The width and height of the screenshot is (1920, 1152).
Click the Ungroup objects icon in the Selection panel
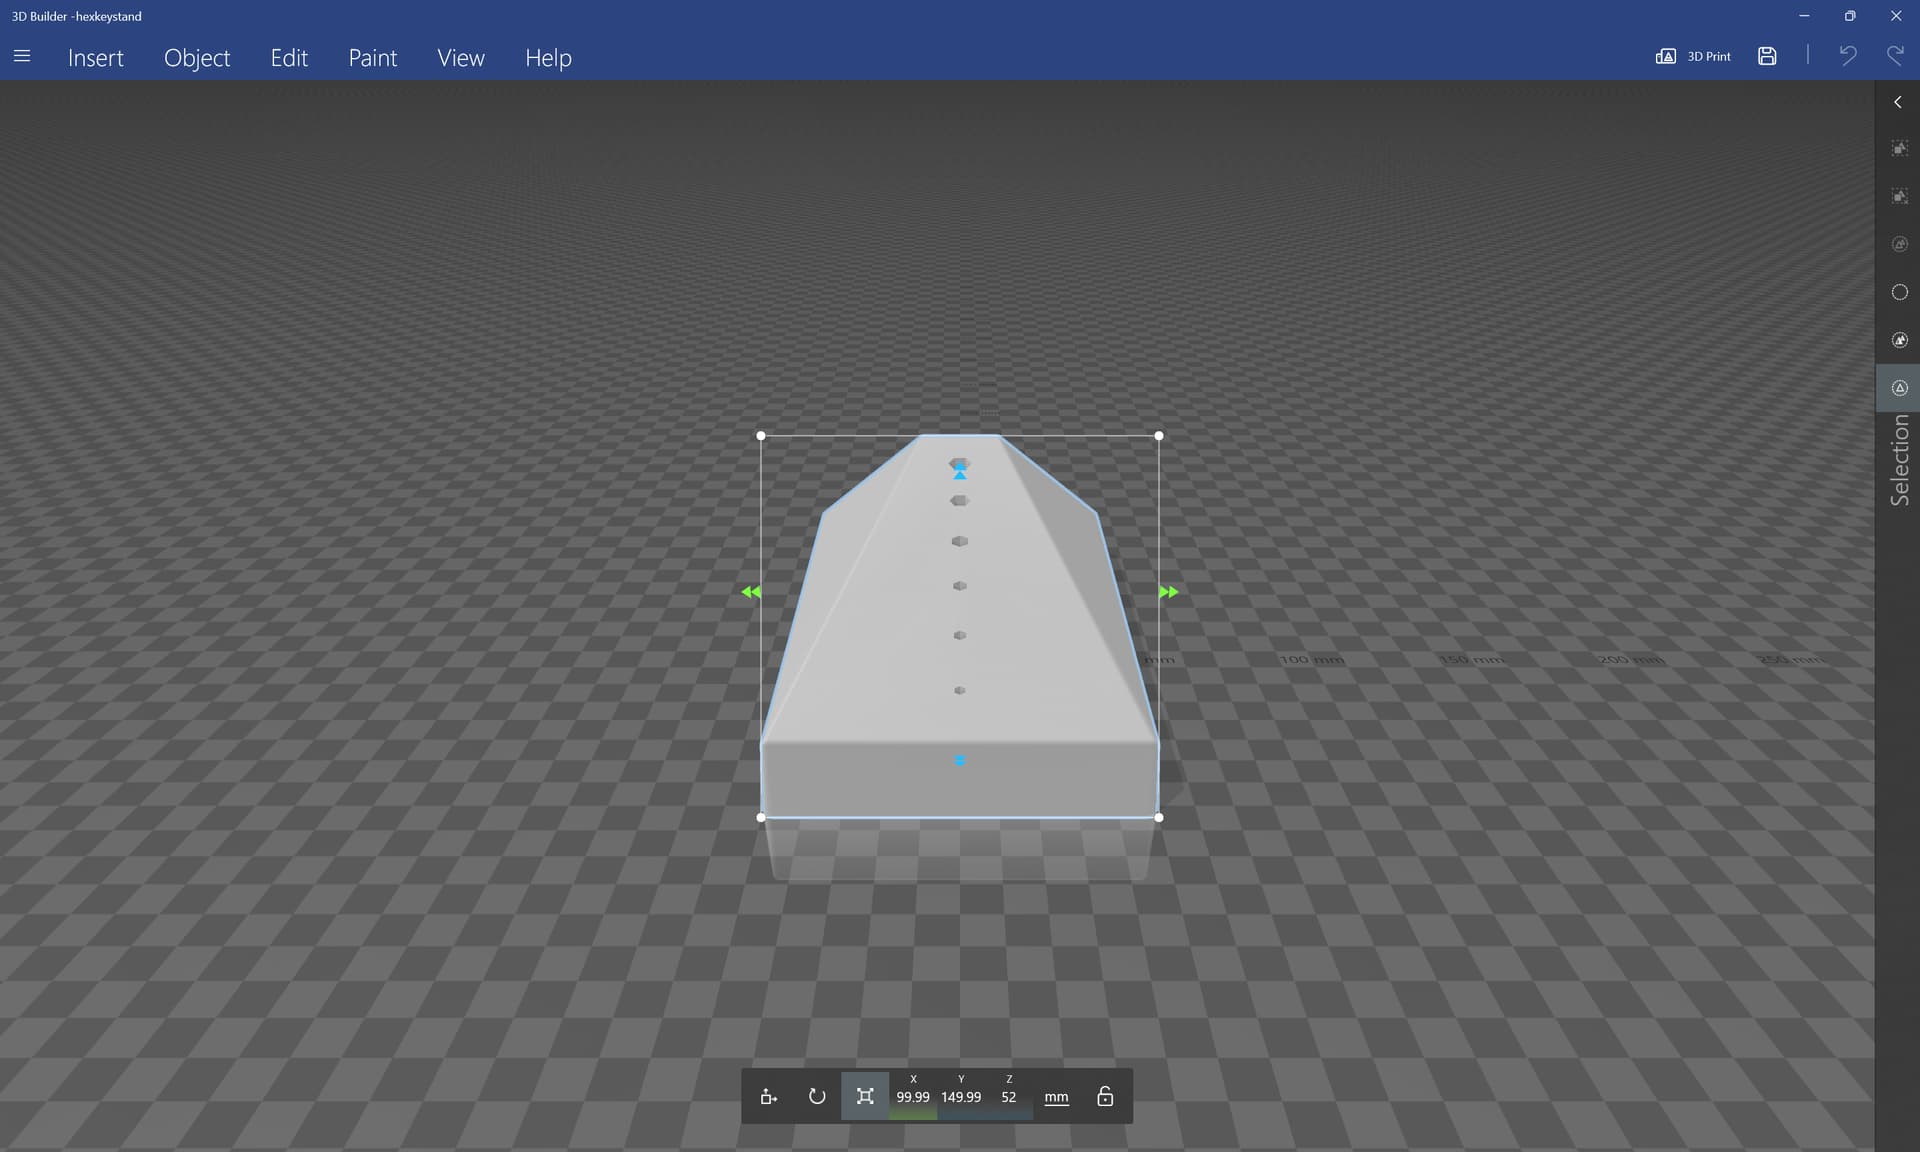[1900, 196]
